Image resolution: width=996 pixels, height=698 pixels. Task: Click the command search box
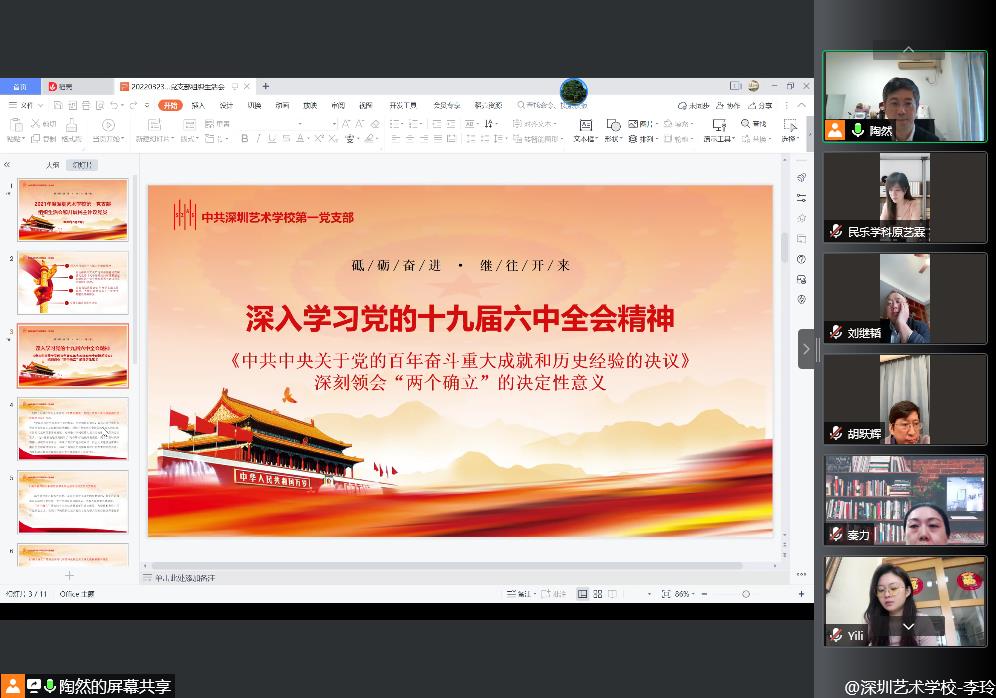tap(553, 105)
